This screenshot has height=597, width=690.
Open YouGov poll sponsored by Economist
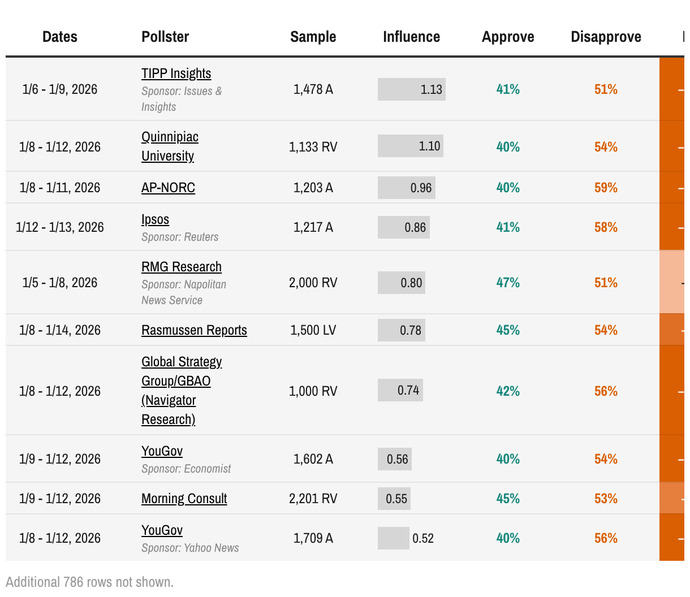point(162,451)
